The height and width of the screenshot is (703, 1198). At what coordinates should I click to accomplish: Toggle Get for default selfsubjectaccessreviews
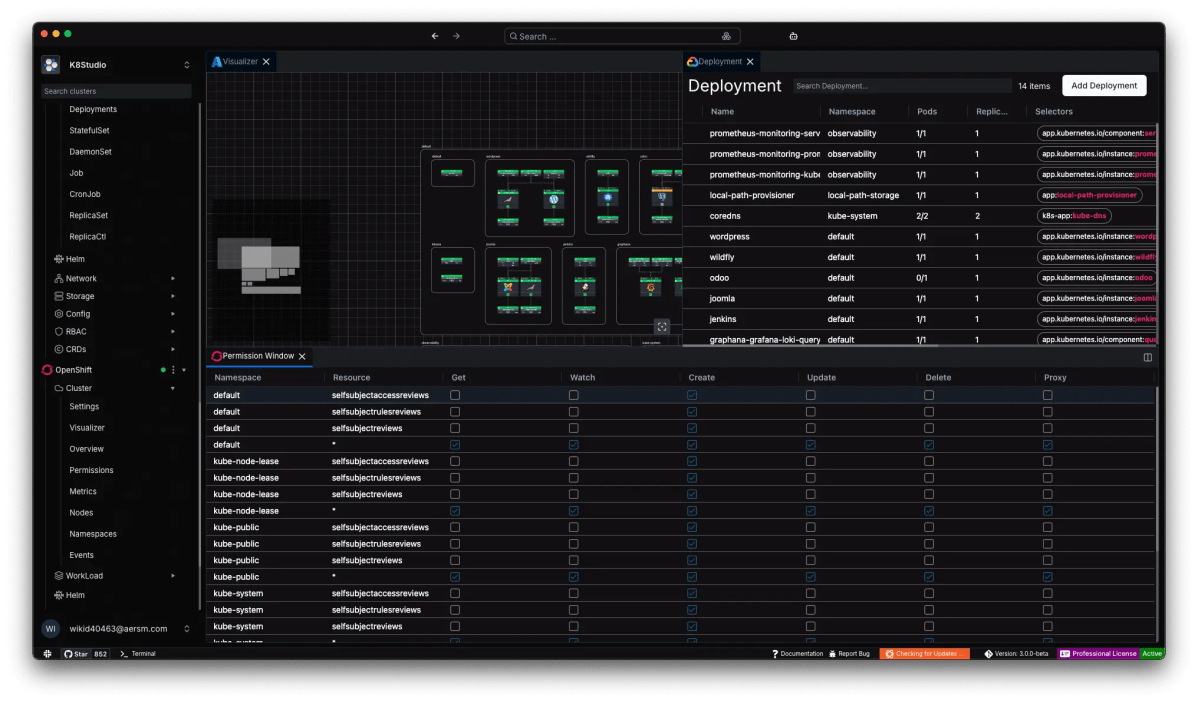tap(455, 395)
